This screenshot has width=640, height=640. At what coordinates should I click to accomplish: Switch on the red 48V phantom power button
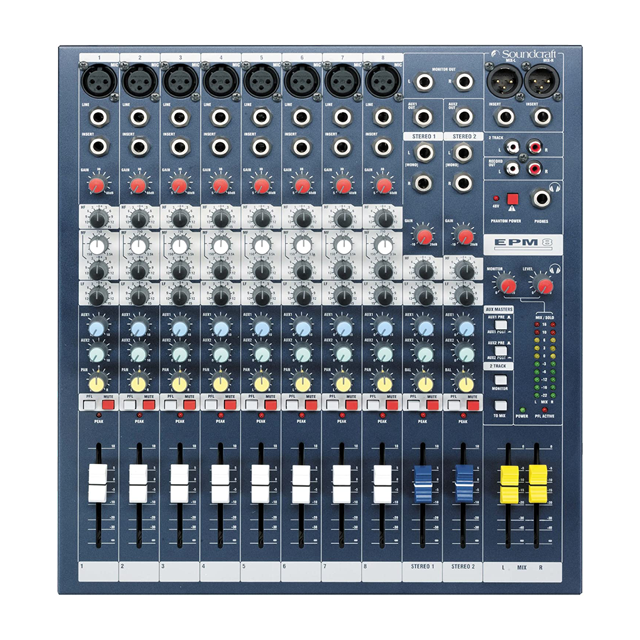pos(513,199)
